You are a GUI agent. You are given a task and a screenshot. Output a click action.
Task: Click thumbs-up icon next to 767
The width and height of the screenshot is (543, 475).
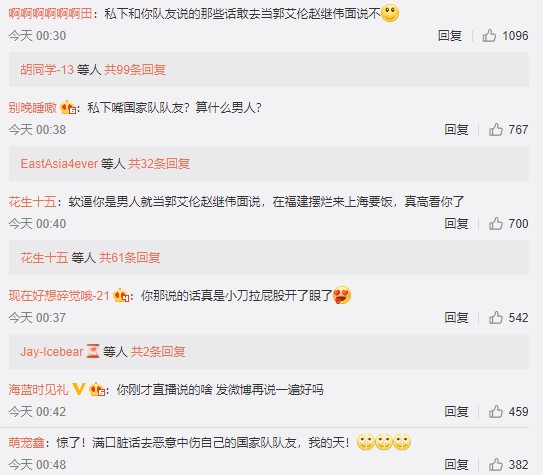click(x=496, y=130)
